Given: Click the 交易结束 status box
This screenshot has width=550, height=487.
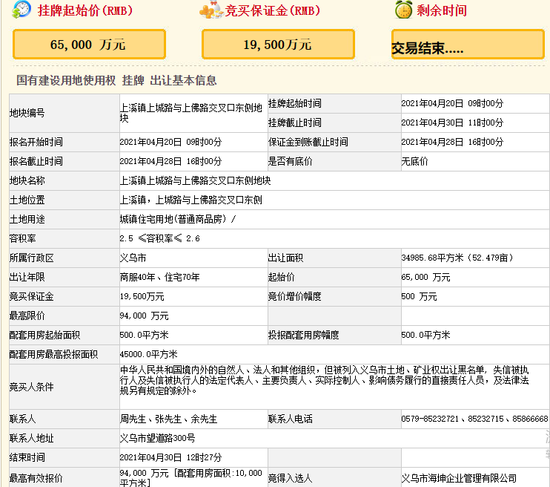Looking at the screenshot, I should 468,44.
